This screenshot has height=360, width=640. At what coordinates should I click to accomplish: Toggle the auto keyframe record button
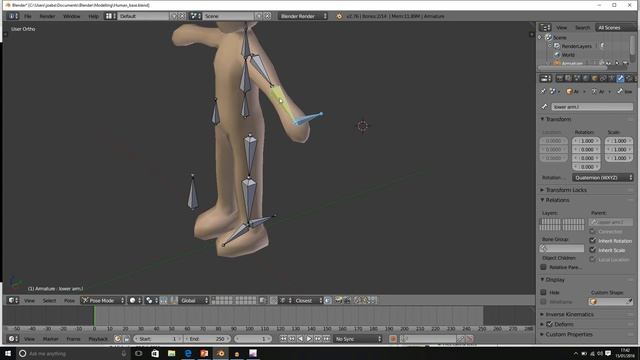click(x=393, y=339)
